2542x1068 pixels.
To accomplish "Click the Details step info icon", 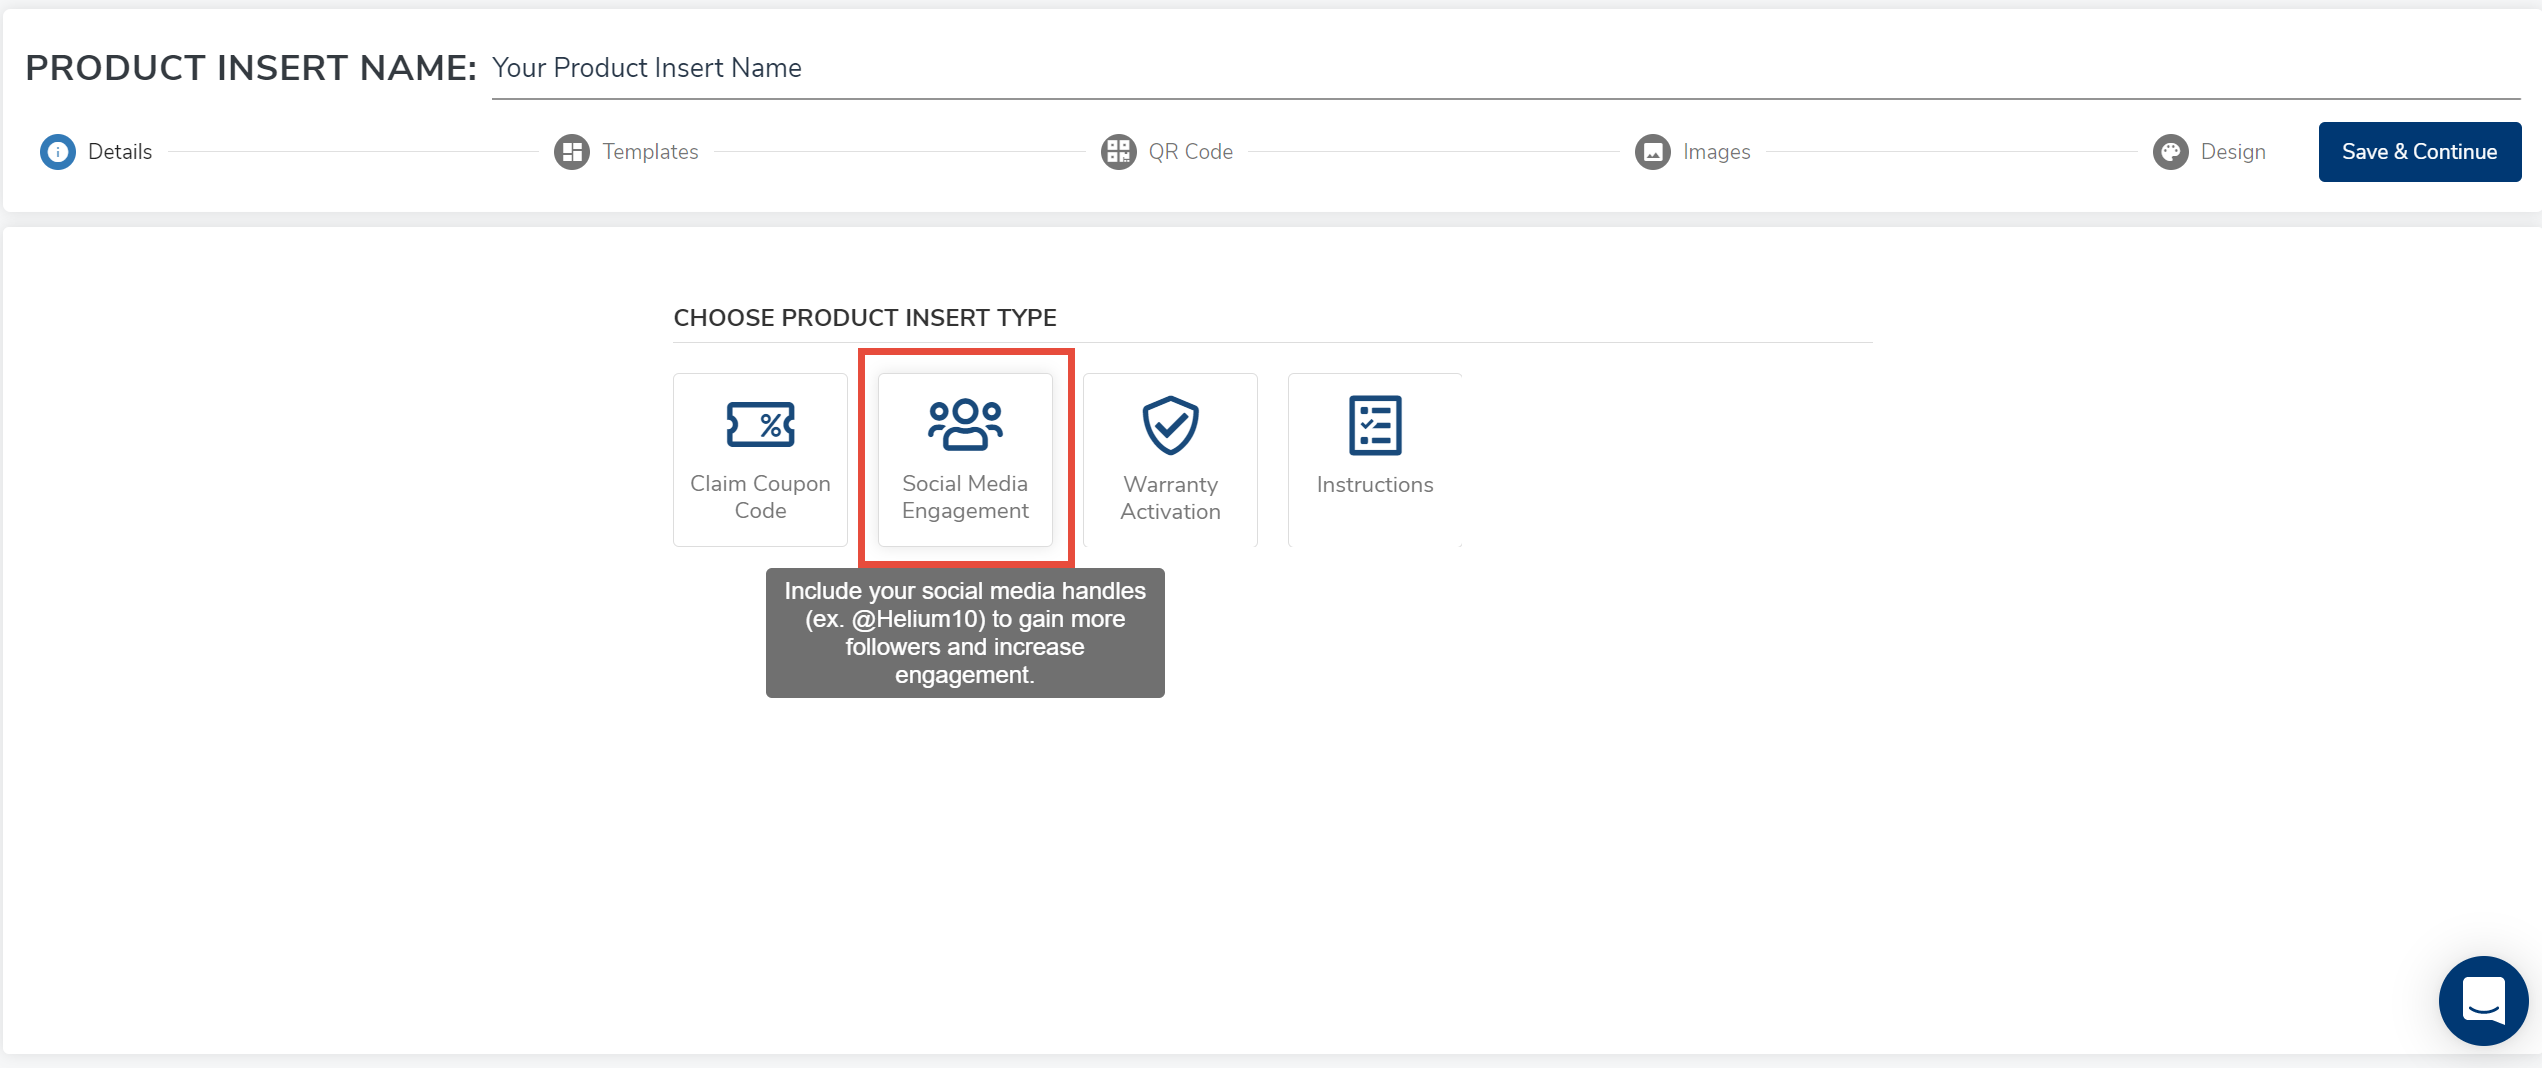I will point(58,152).
